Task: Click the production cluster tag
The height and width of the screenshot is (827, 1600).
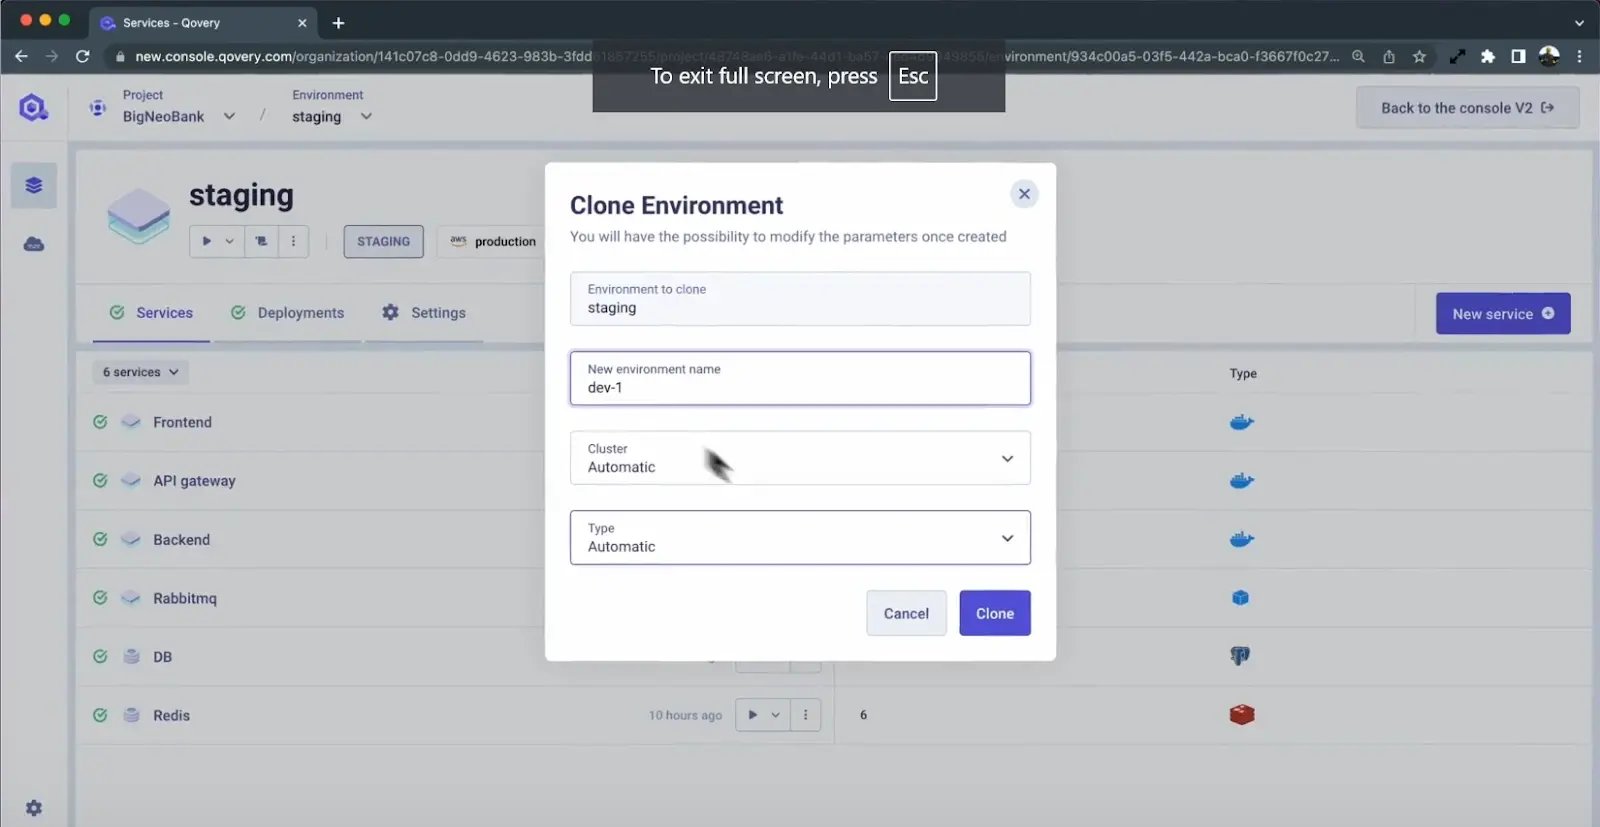Action: pos(493,241)
